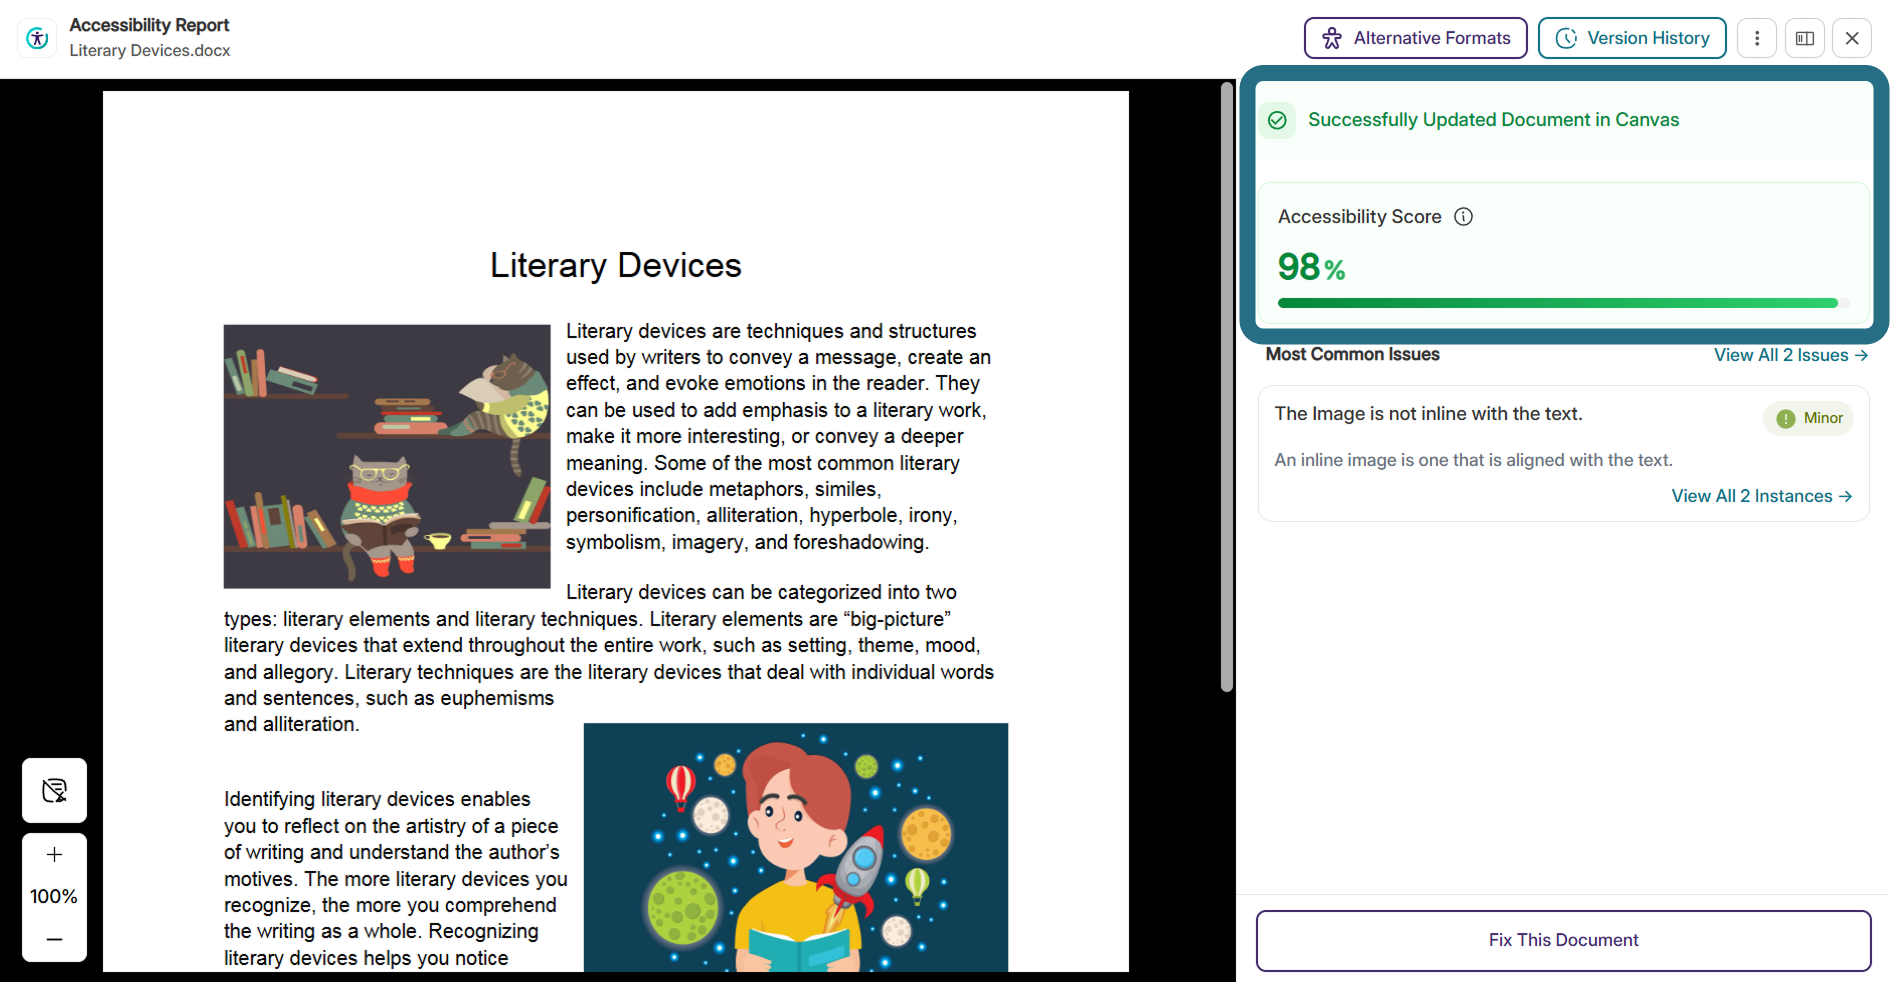
Task: Click the Most Common Issues heading
Action: (x=1352, y=354)
